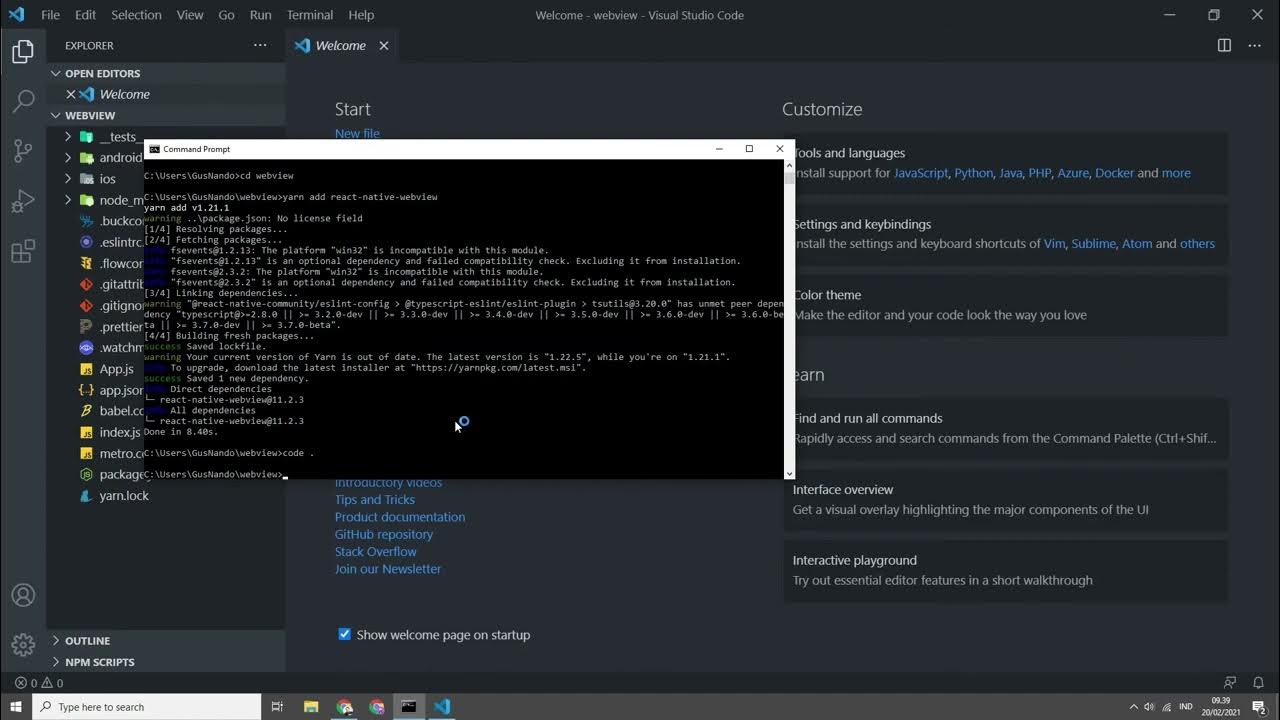
Task: Open yarn.lock in the explorer
Action: click(124, 496)
